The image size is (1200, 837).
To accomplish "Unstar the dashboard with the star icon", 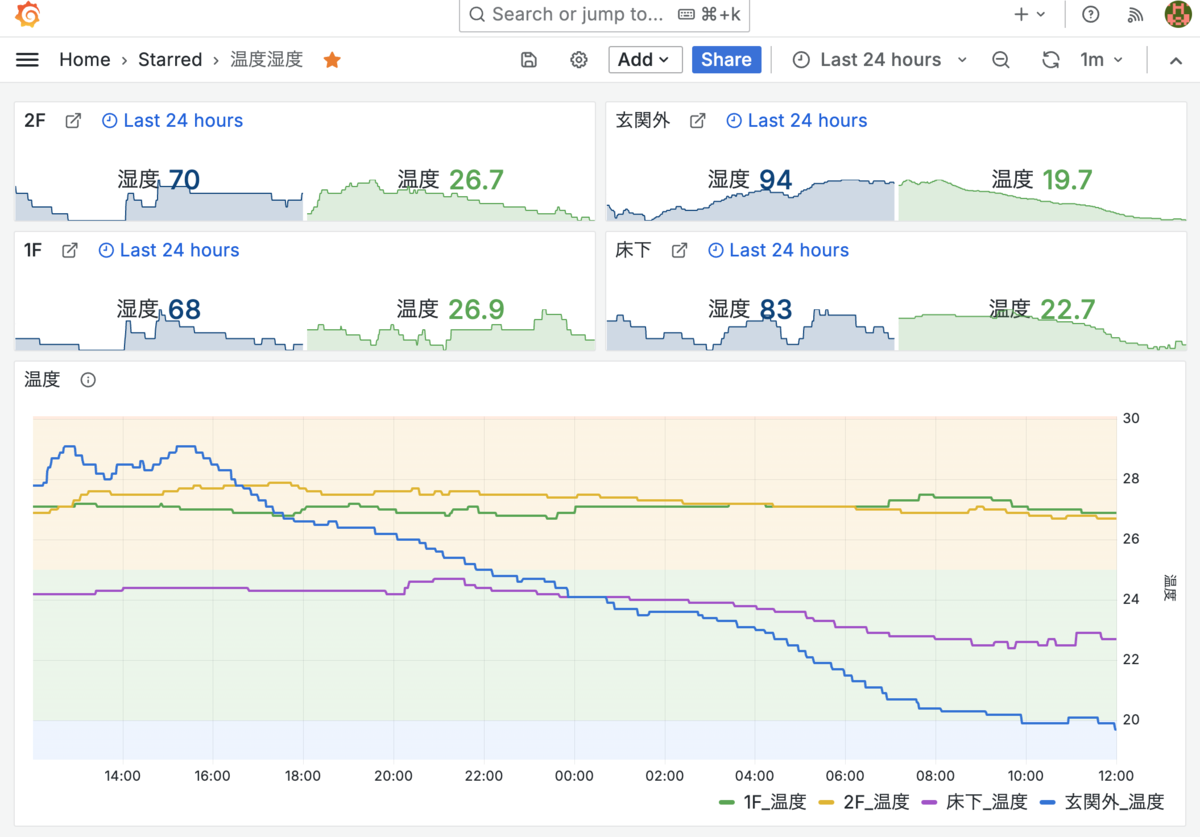I will [x=332, y=60].
